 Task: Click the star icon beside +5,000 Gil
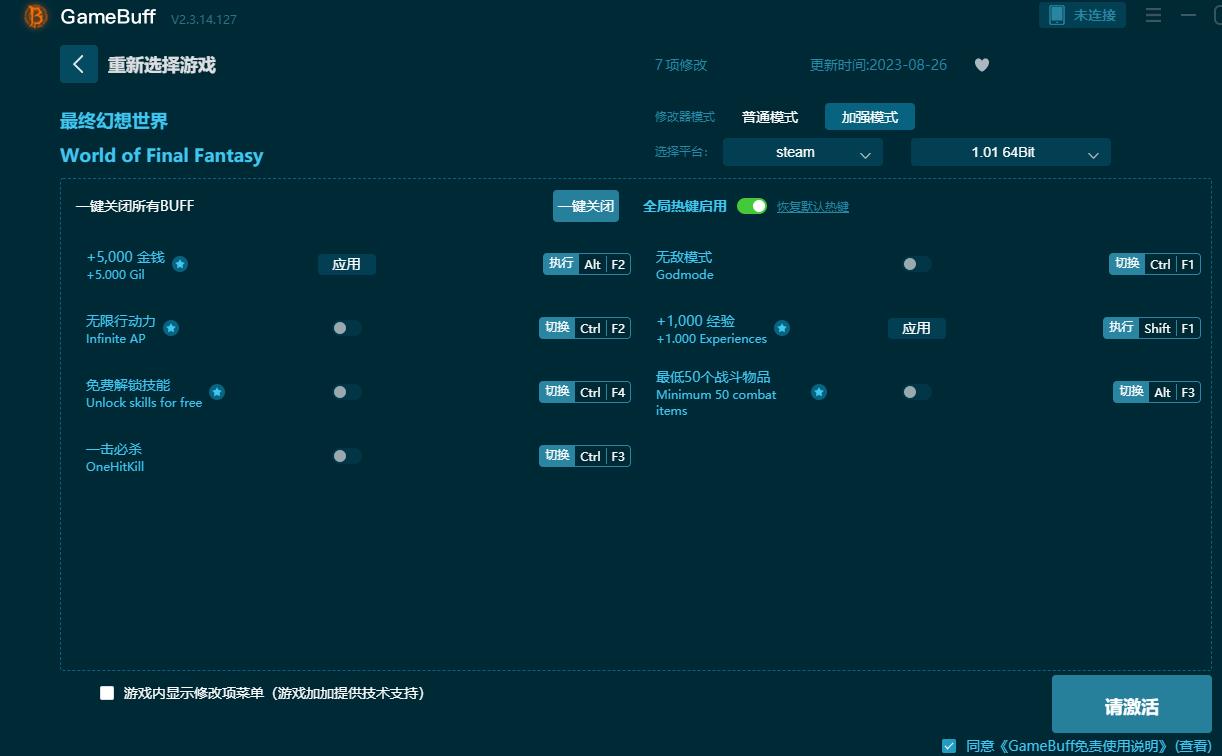click(180, 264)
